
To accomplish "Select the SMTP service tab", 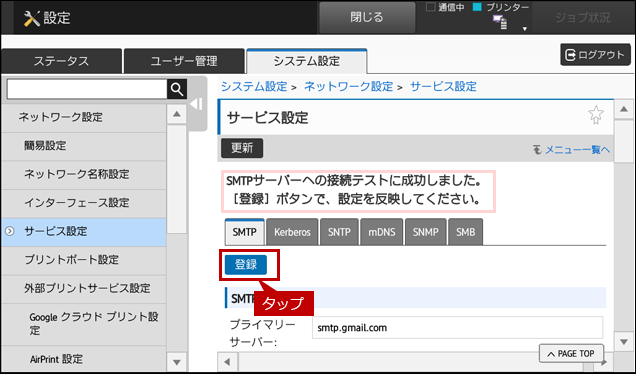I will point(245,232).
